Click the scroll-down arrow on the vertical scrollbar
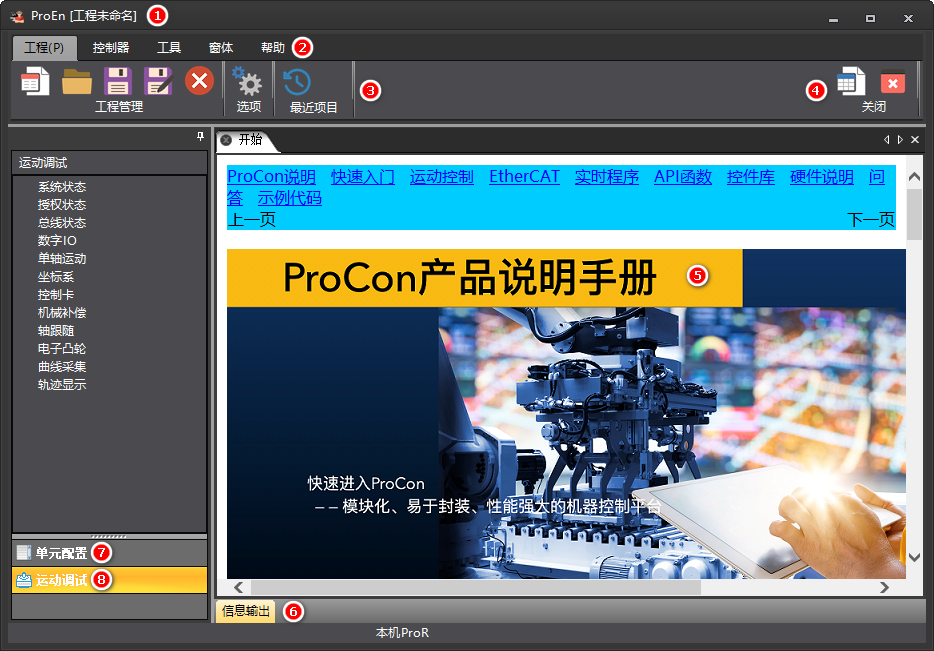 (914, 557)
